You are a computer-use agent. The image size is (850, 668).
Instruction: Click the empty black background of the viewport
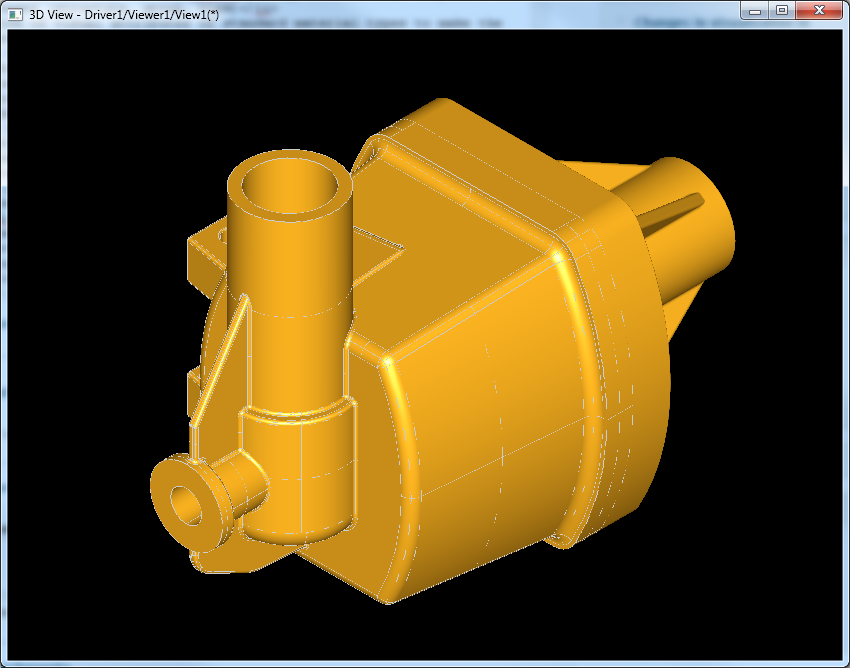point(100,120)
